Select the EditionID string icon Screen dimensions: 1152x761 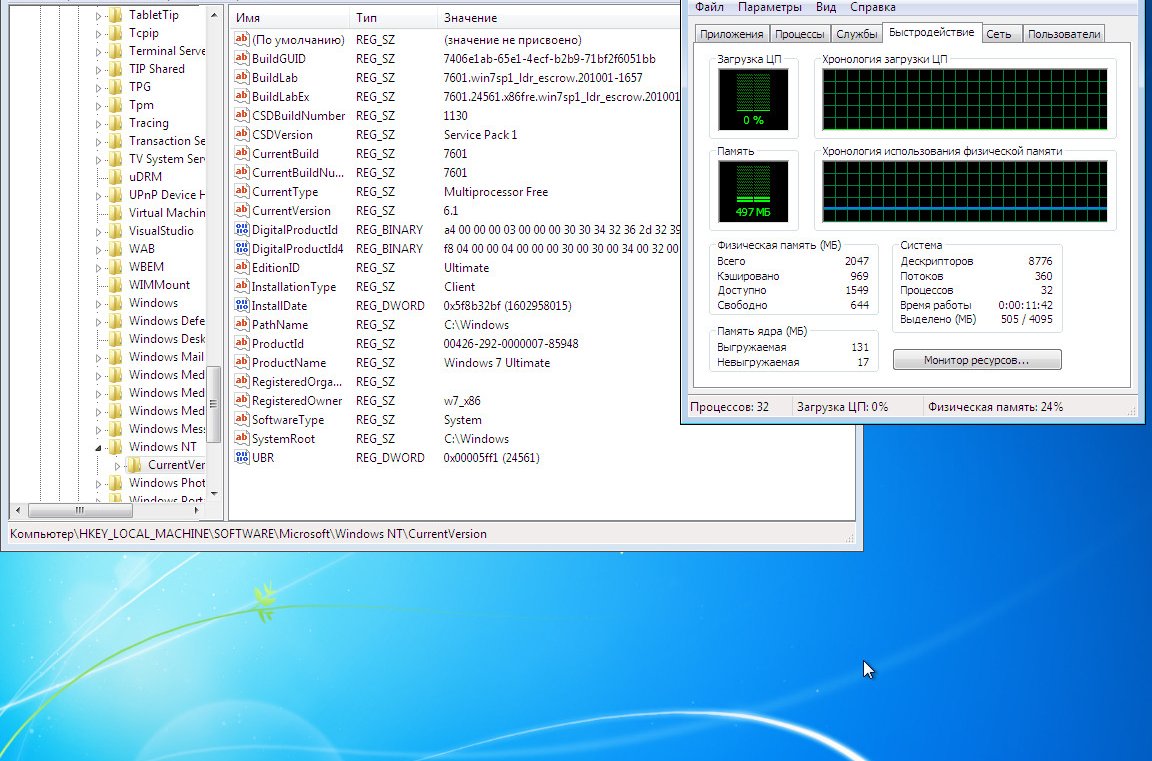coord(242,267)
